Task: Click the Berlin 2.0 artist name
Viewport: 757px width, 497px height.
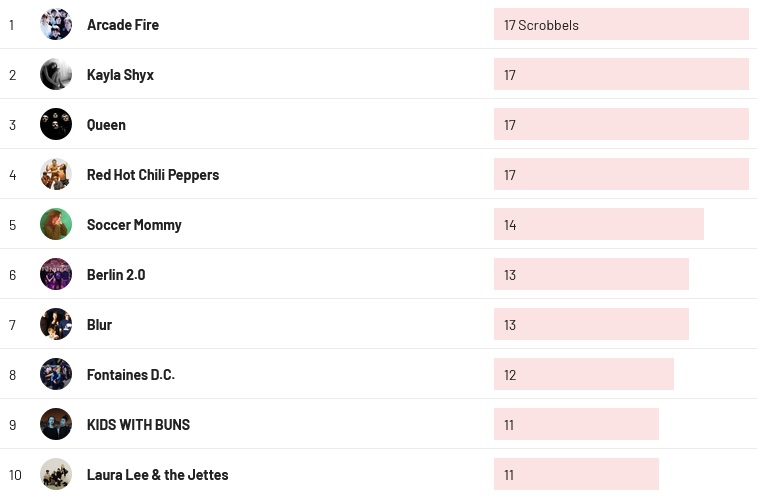Action: [116, 275]
